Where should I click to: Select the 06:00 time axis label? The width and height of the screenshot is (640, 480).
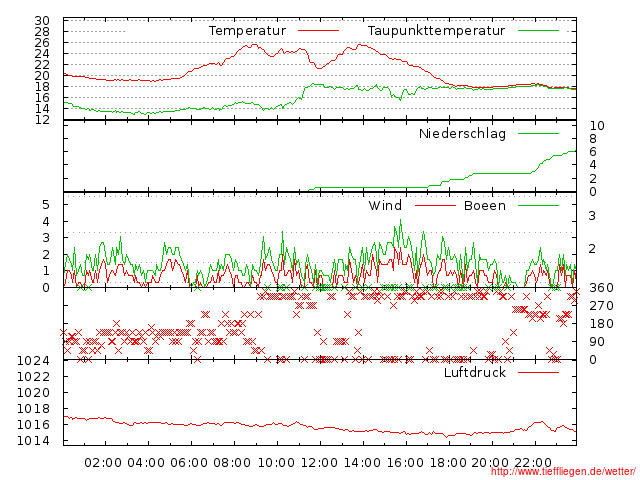(189, 463)
